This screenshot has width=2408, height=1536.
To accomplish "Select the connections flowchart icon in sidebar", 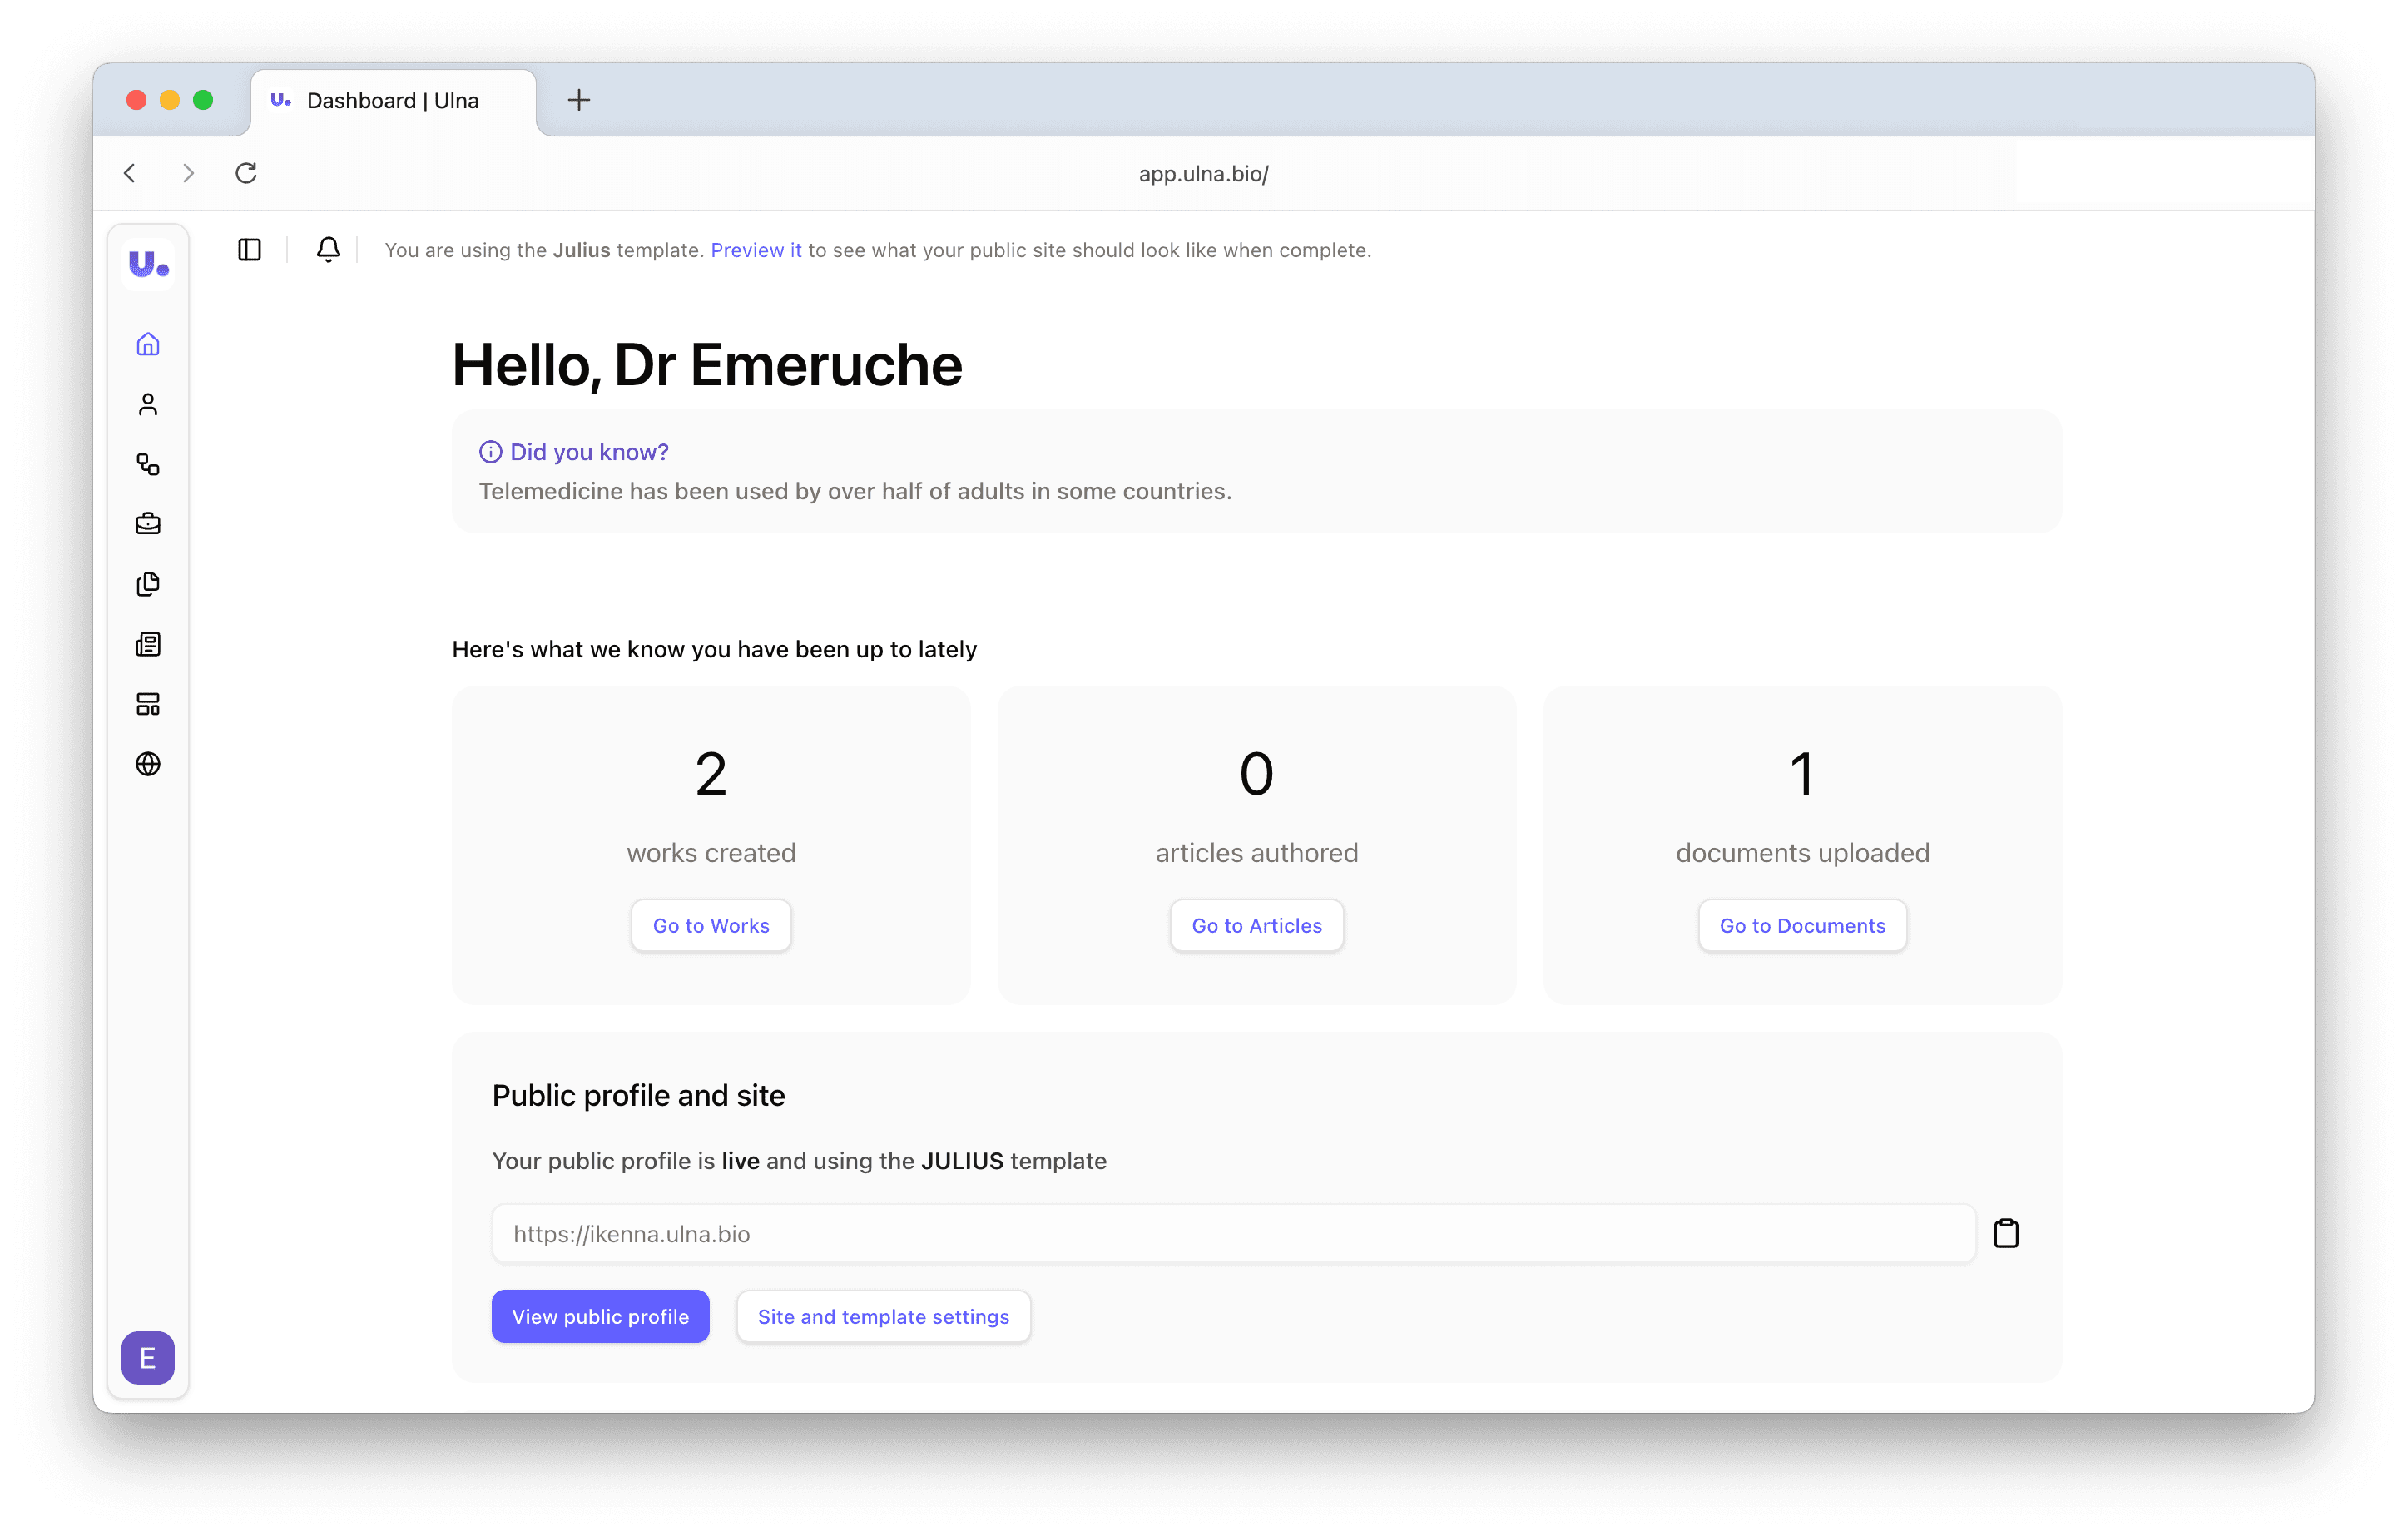I will click(x=148, y=464).
